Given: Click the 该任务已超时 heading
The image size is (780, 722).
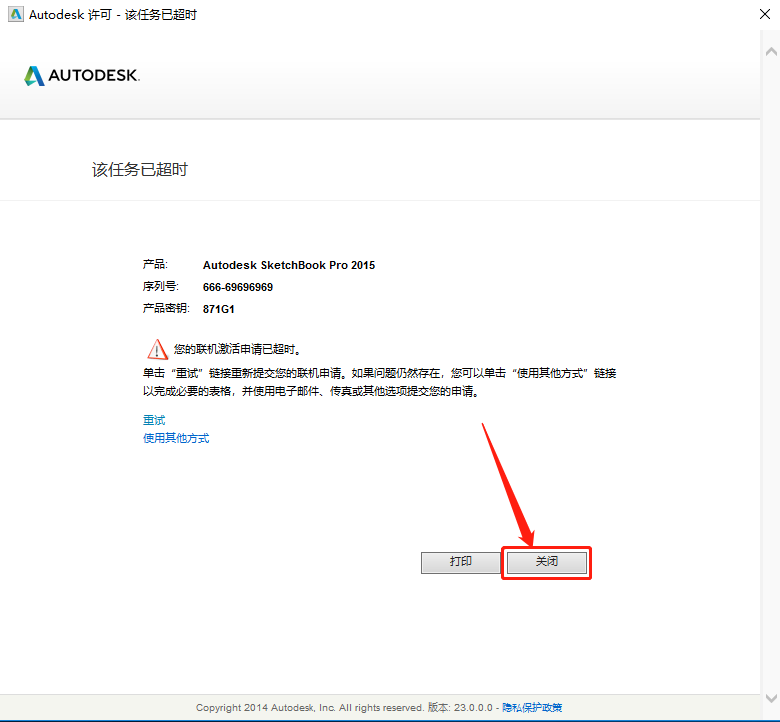Looking at the screenshot, I should tap(140, 170).
